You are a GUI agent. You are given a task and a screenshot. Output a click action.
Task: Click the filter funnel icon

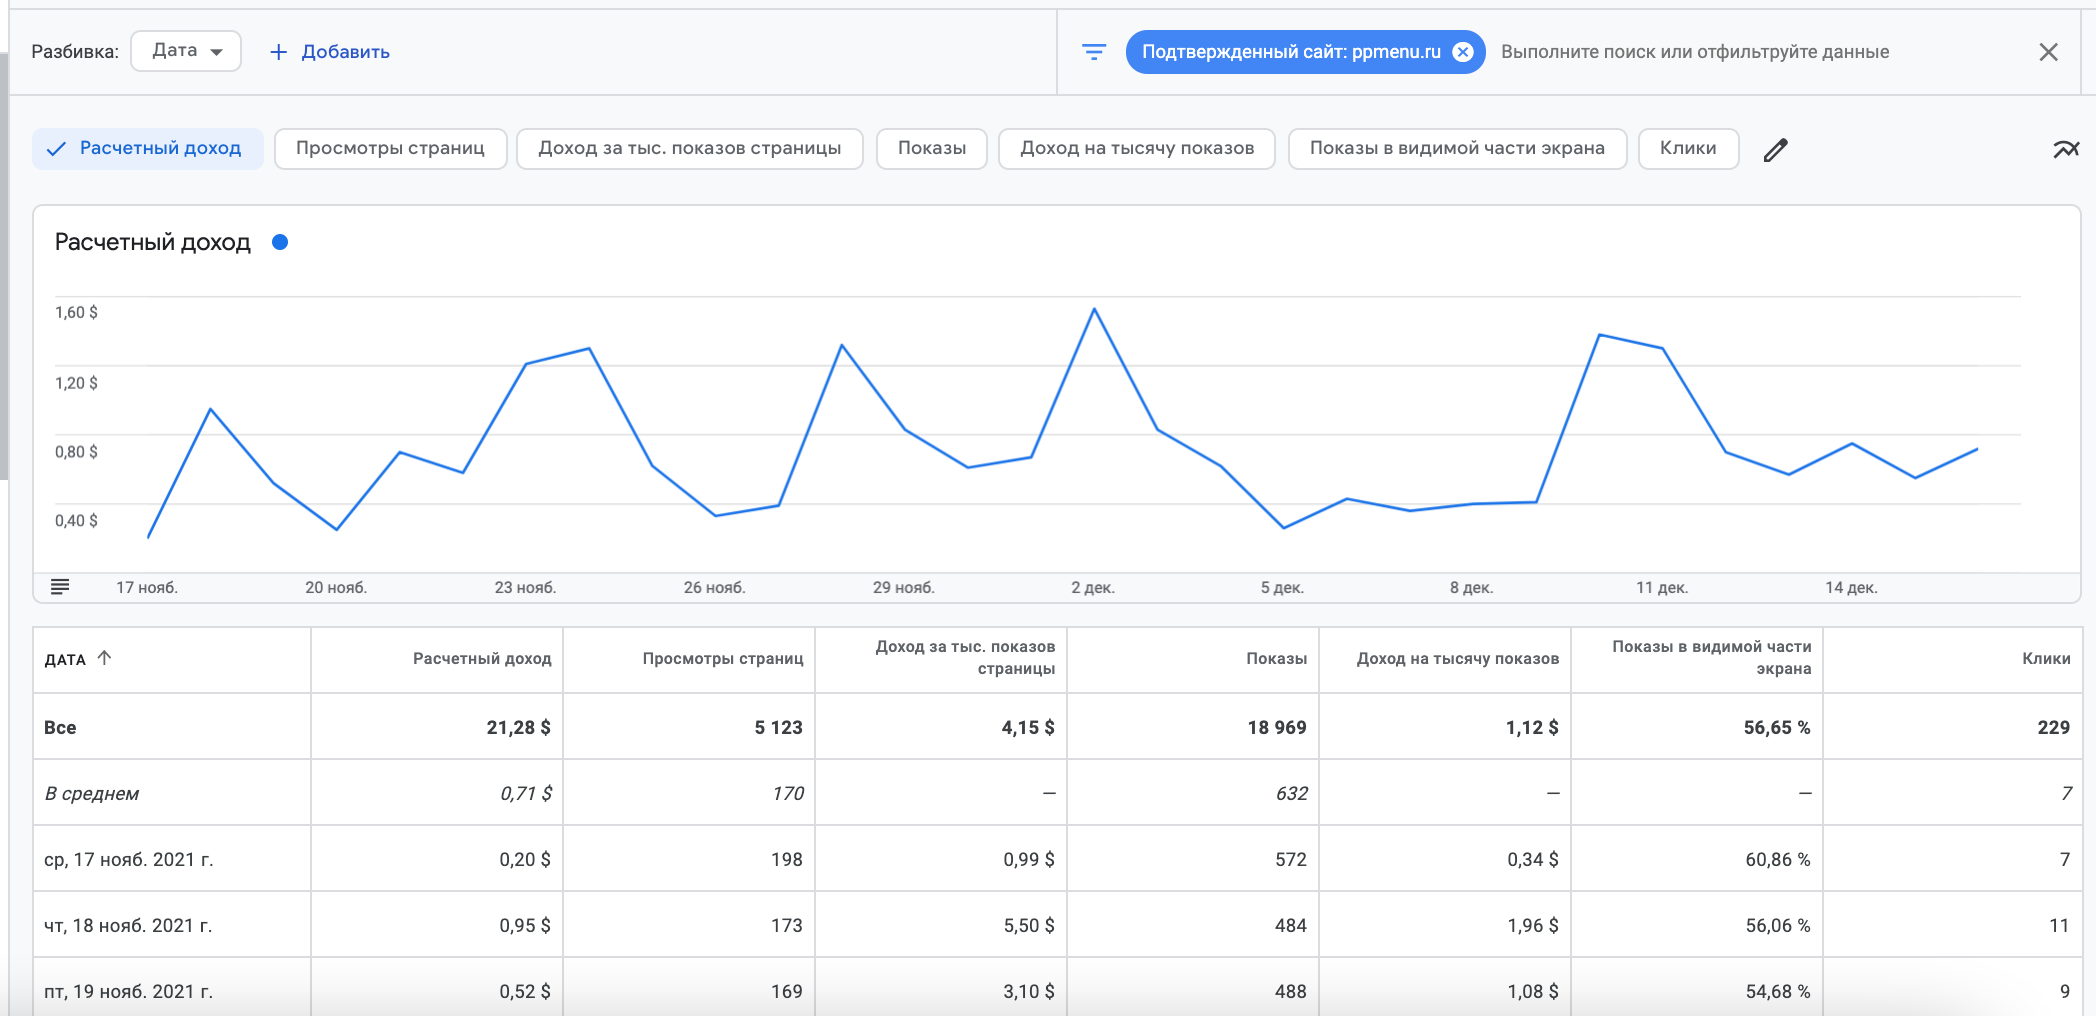click(1094, 52)
